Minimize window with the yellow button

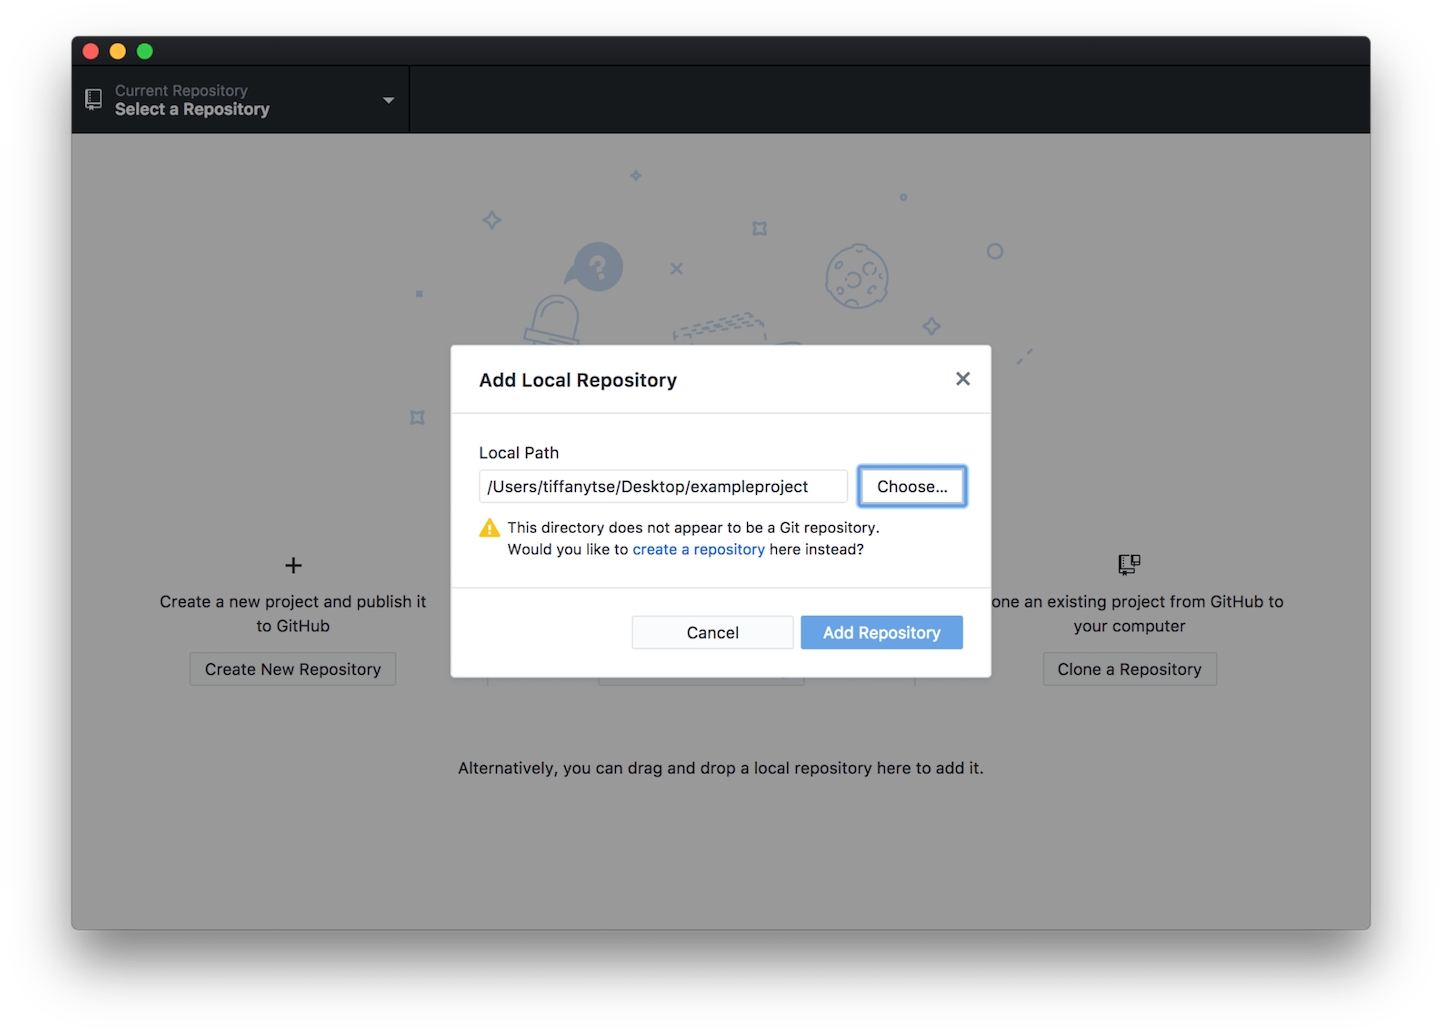118,51
